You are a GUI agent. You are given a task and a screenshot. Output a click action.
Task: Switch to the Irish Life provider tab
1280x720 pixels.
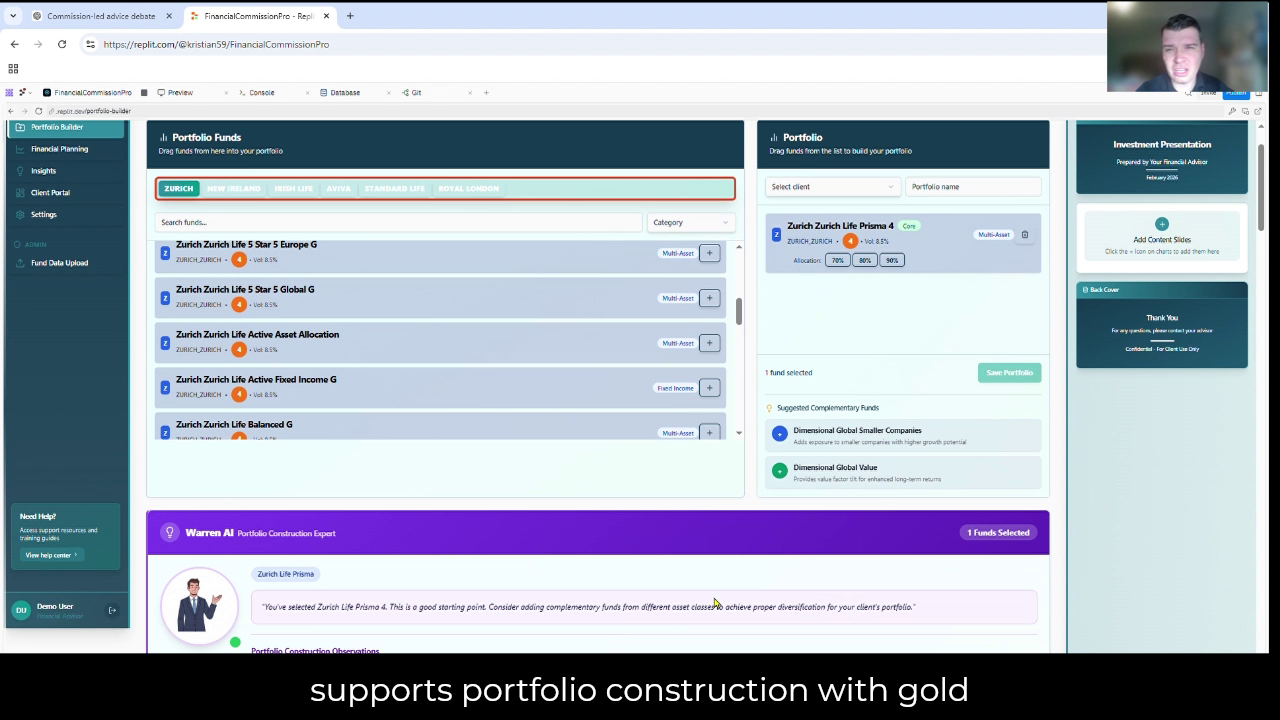293,188
